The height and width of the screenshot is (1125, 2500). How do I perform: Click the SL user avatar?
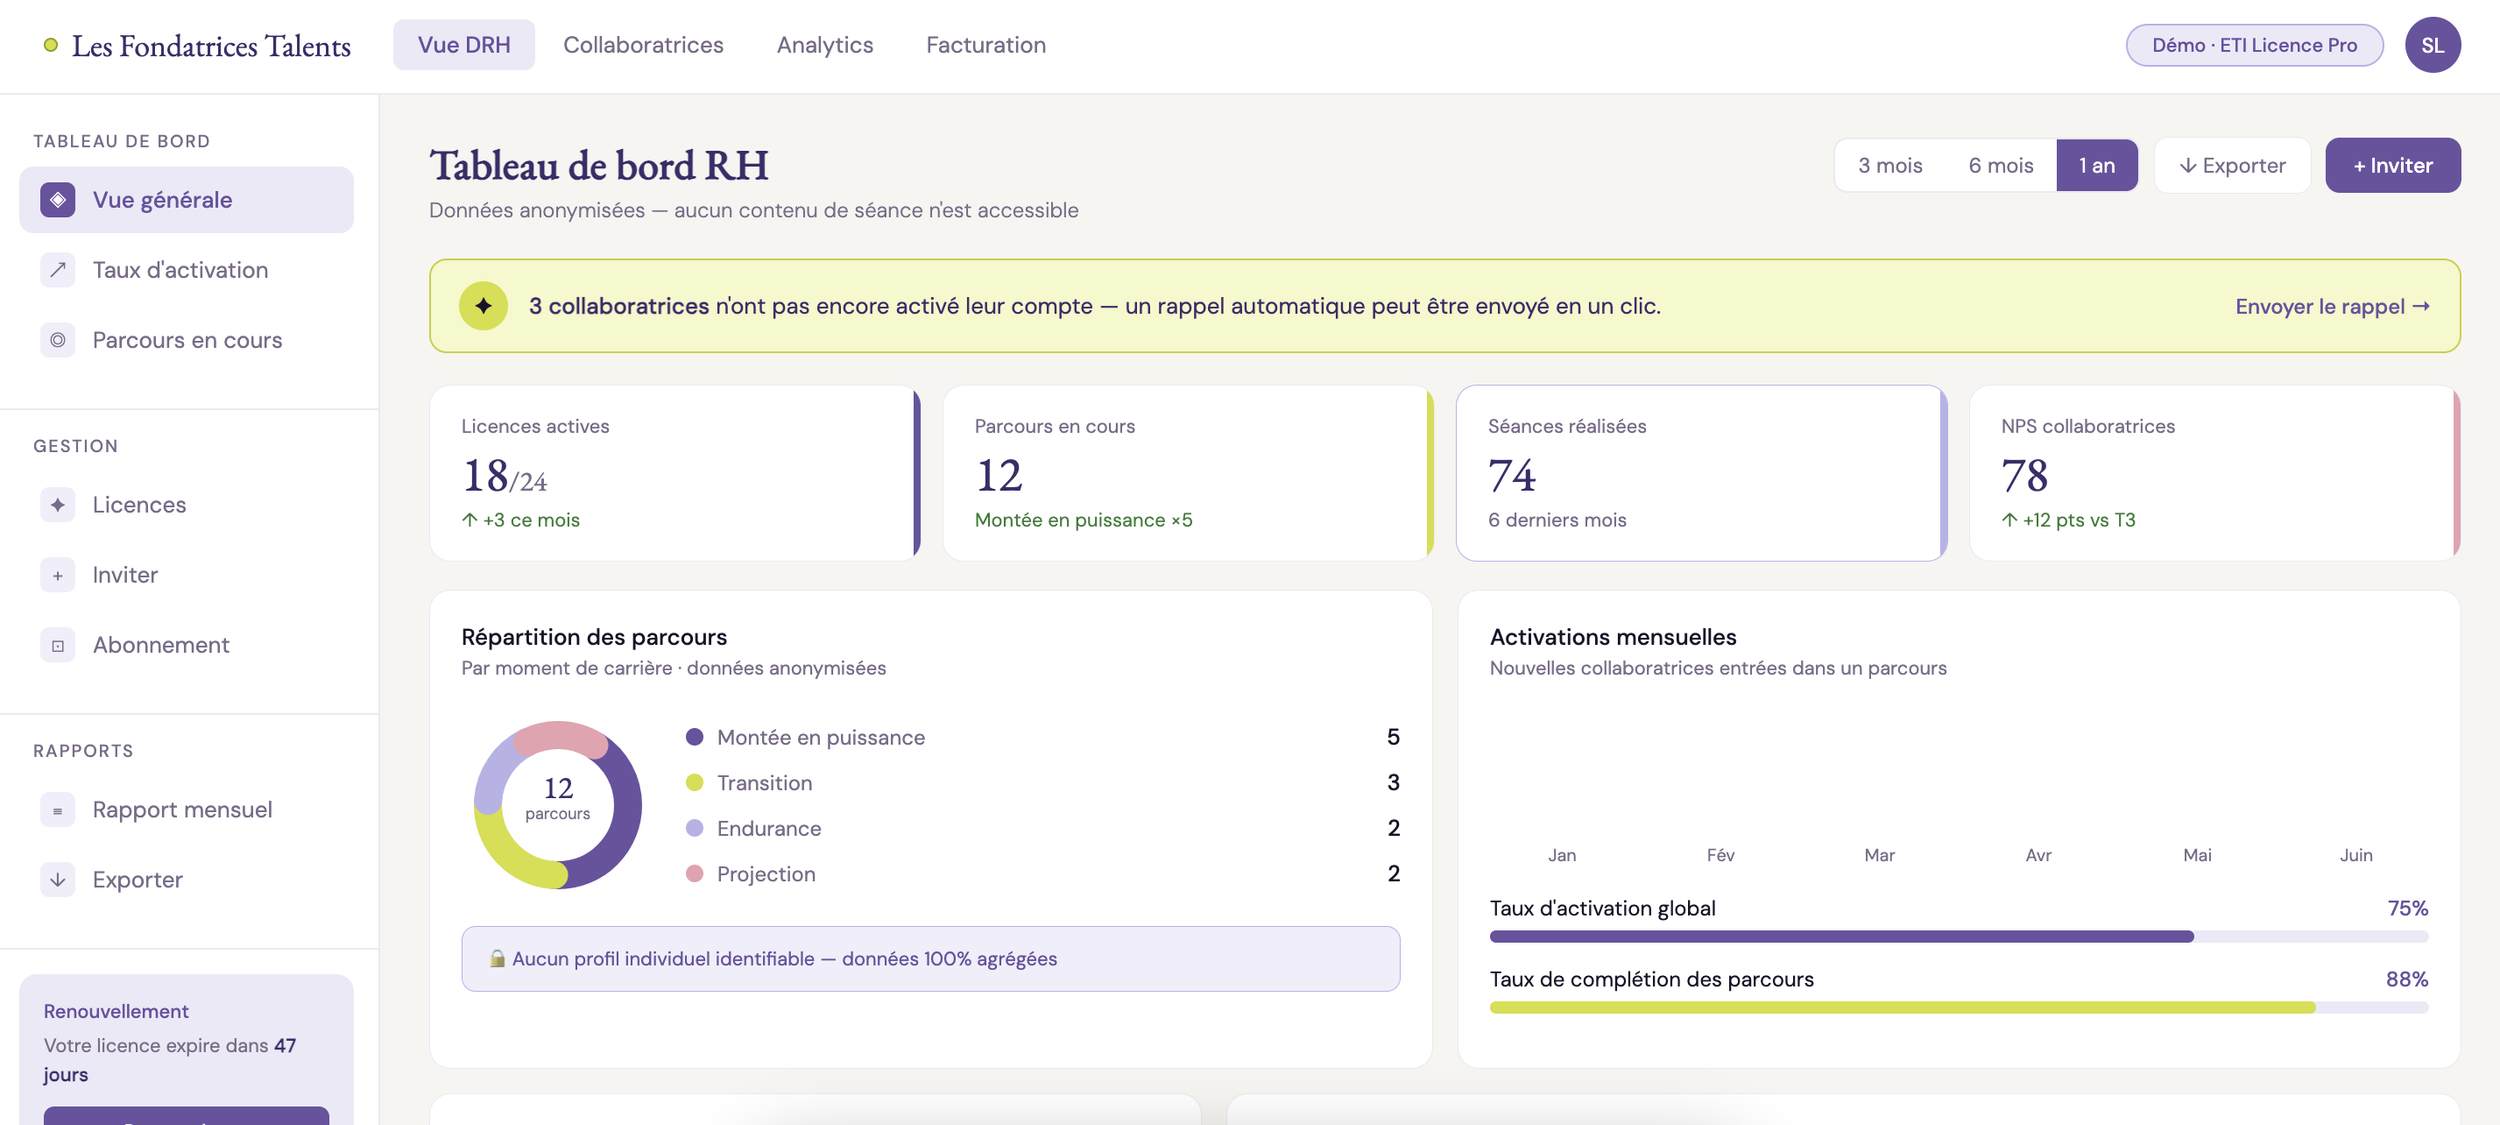2432,45
